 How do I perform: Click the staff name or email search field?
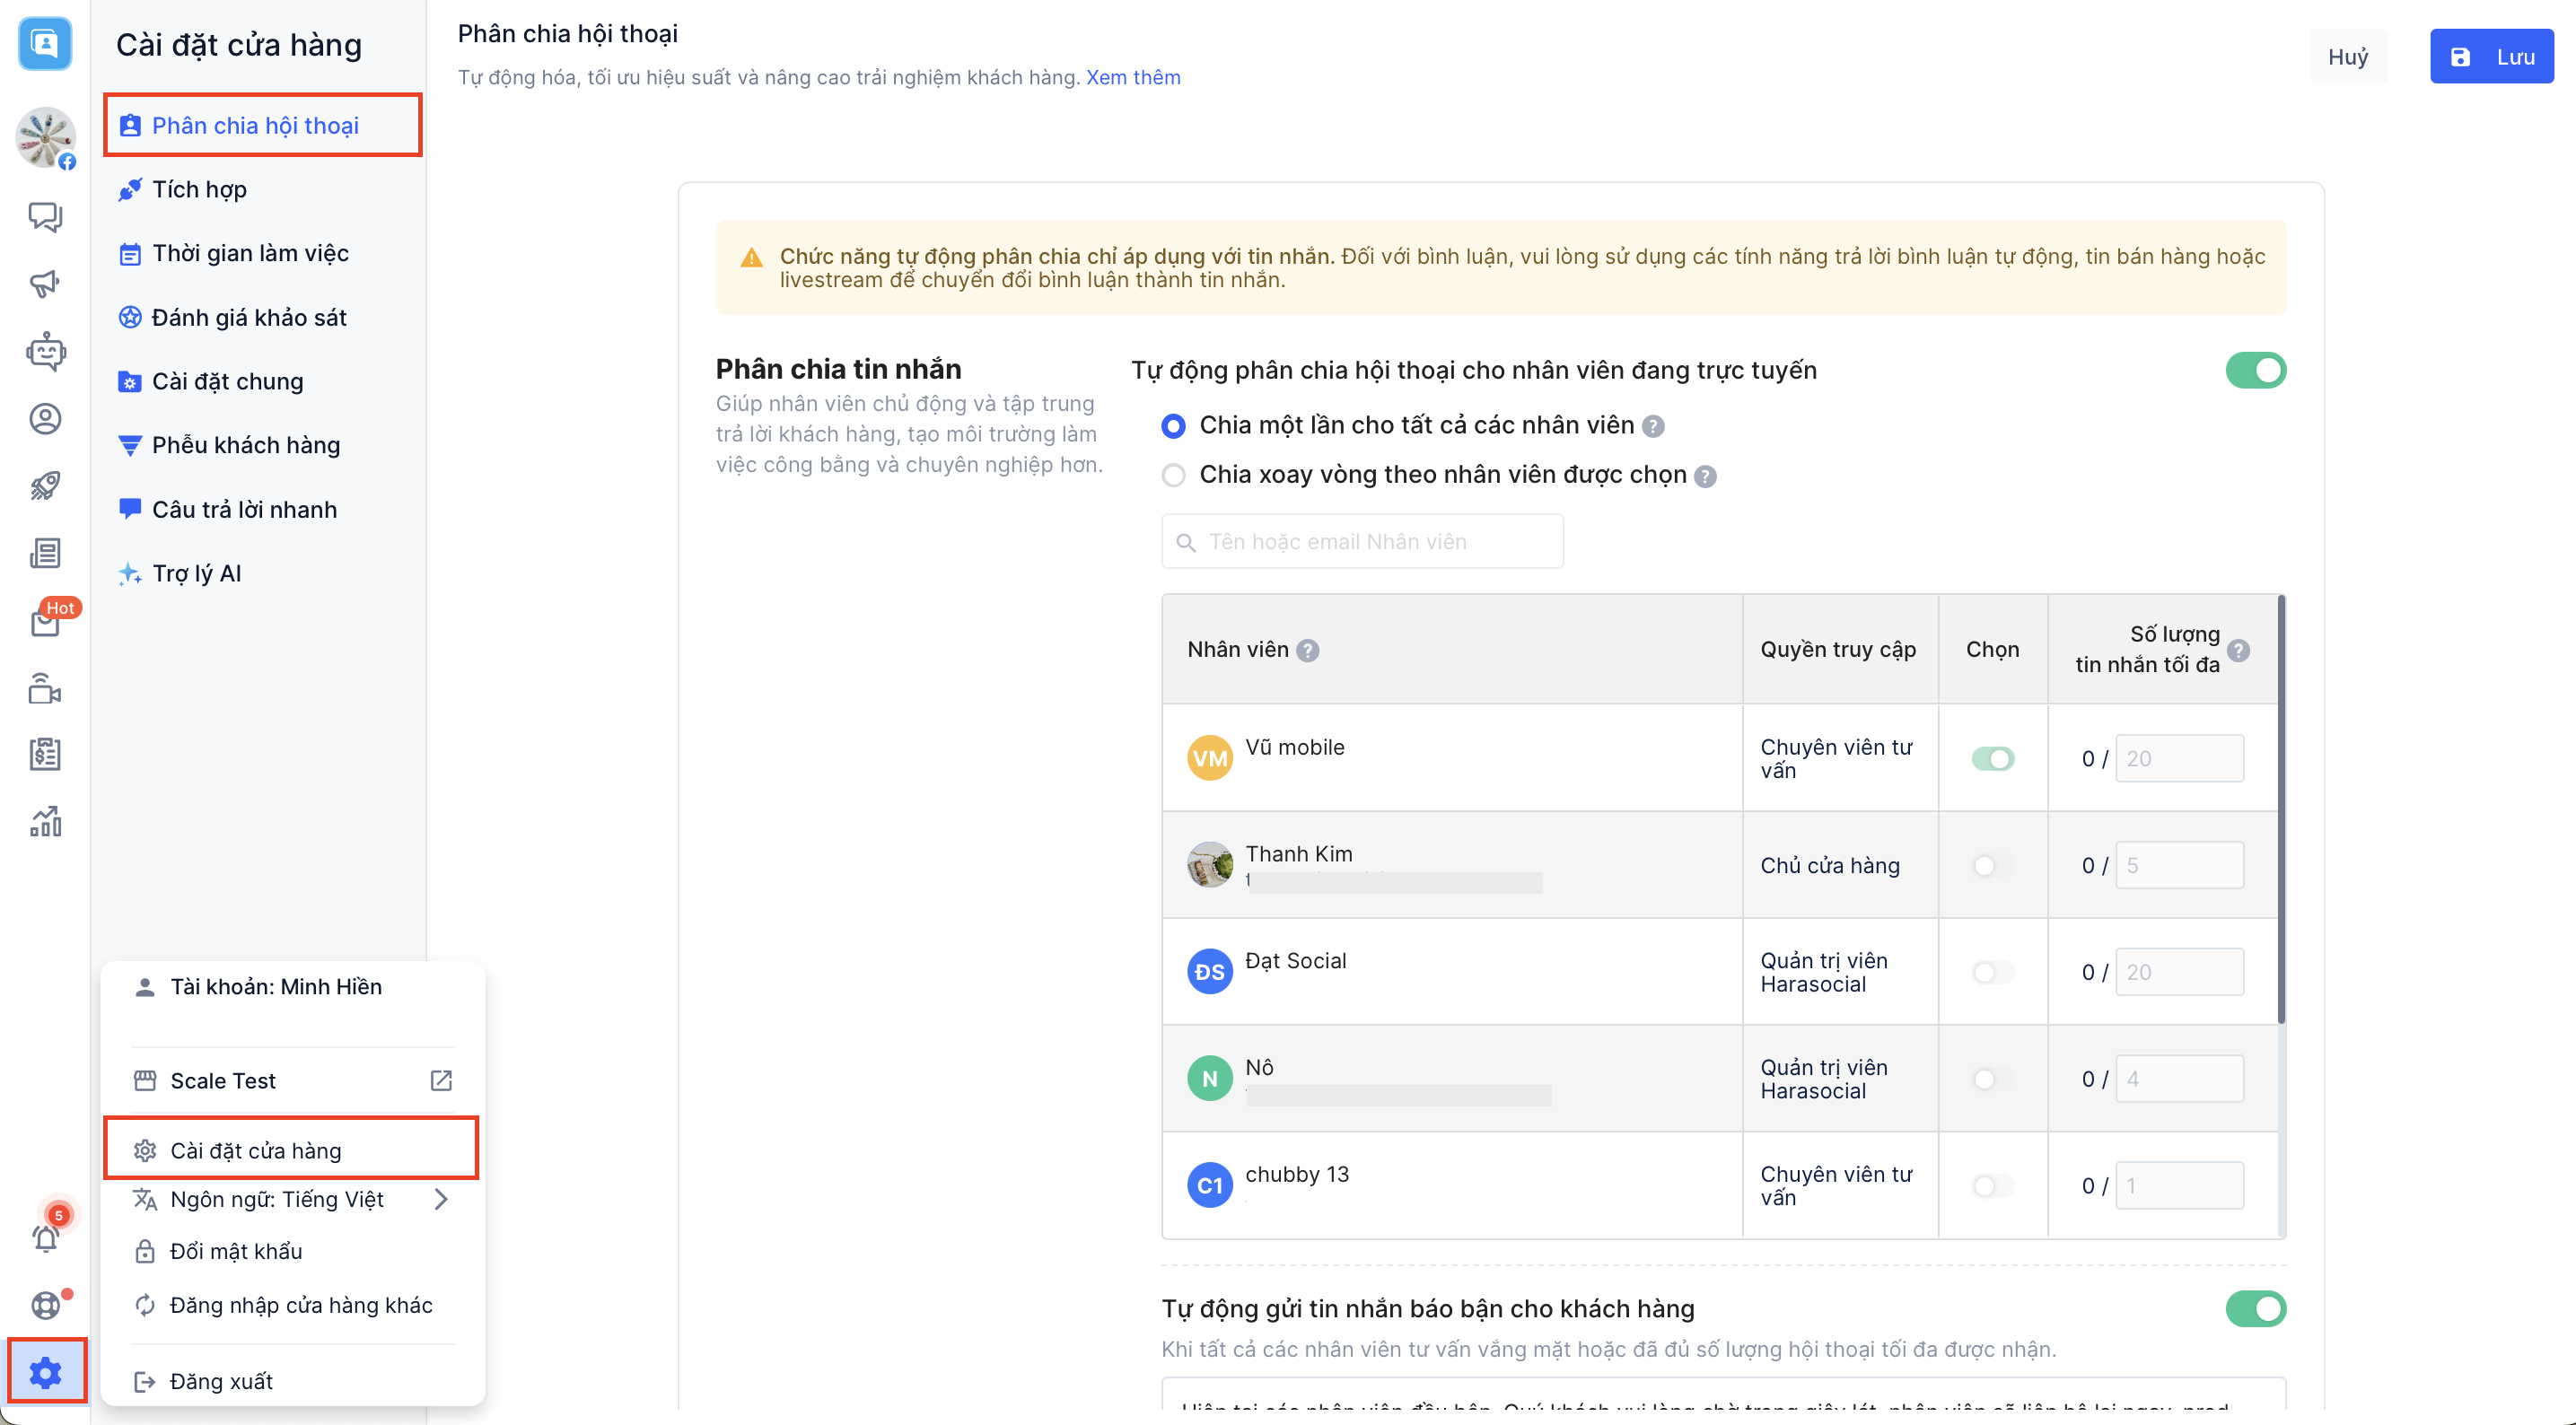click(x=1362, y=542)
